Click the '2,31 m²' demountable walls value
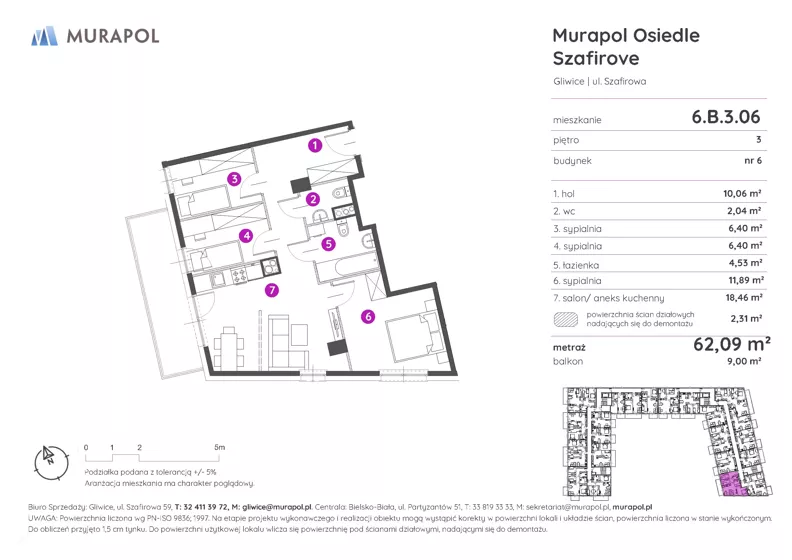 tap(746, 319)
